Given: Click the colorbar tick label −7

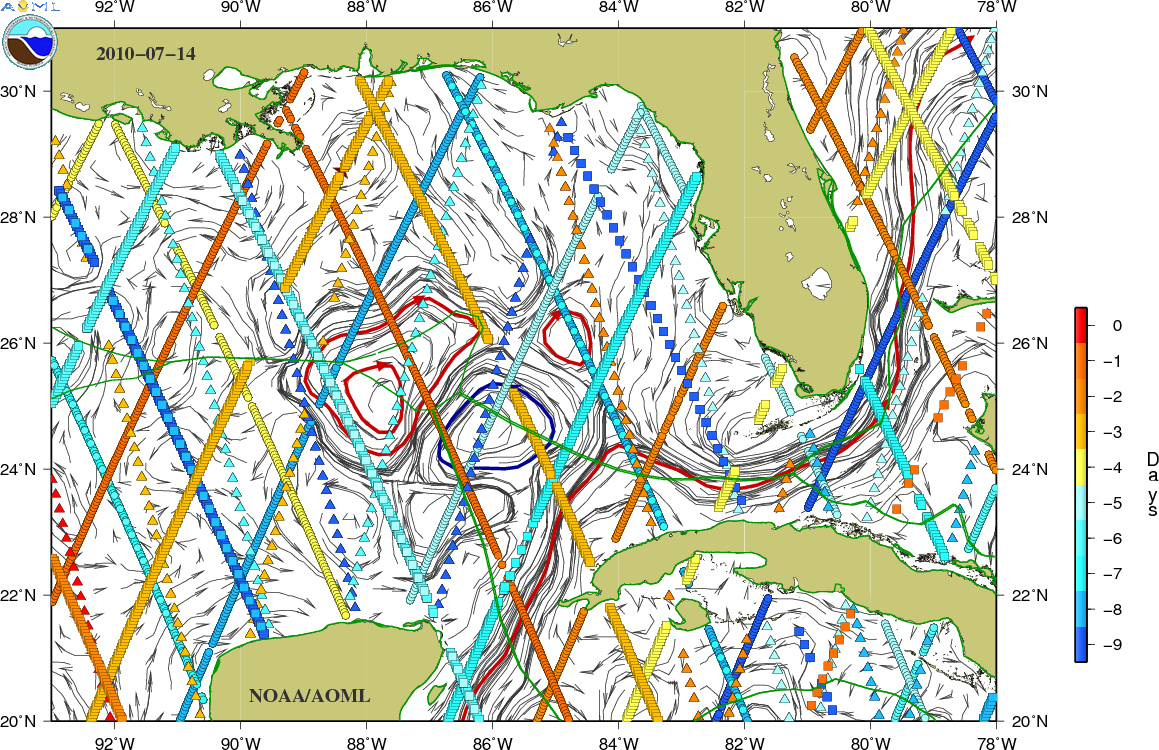Looking at the screenshot, I should [1112, 574].
